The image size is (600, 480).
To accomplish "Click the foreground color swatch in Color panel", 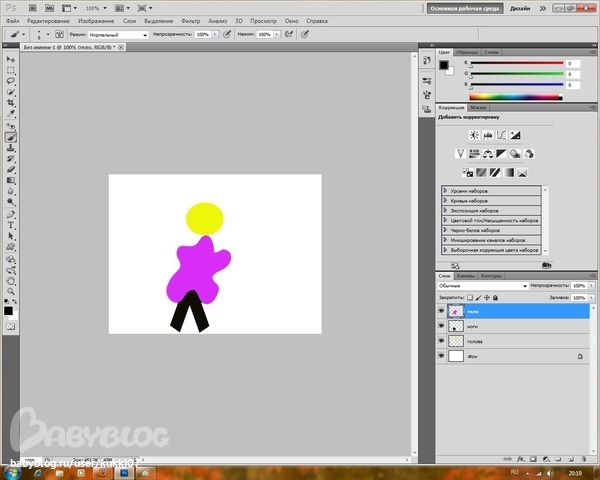I will click(443, 65).
